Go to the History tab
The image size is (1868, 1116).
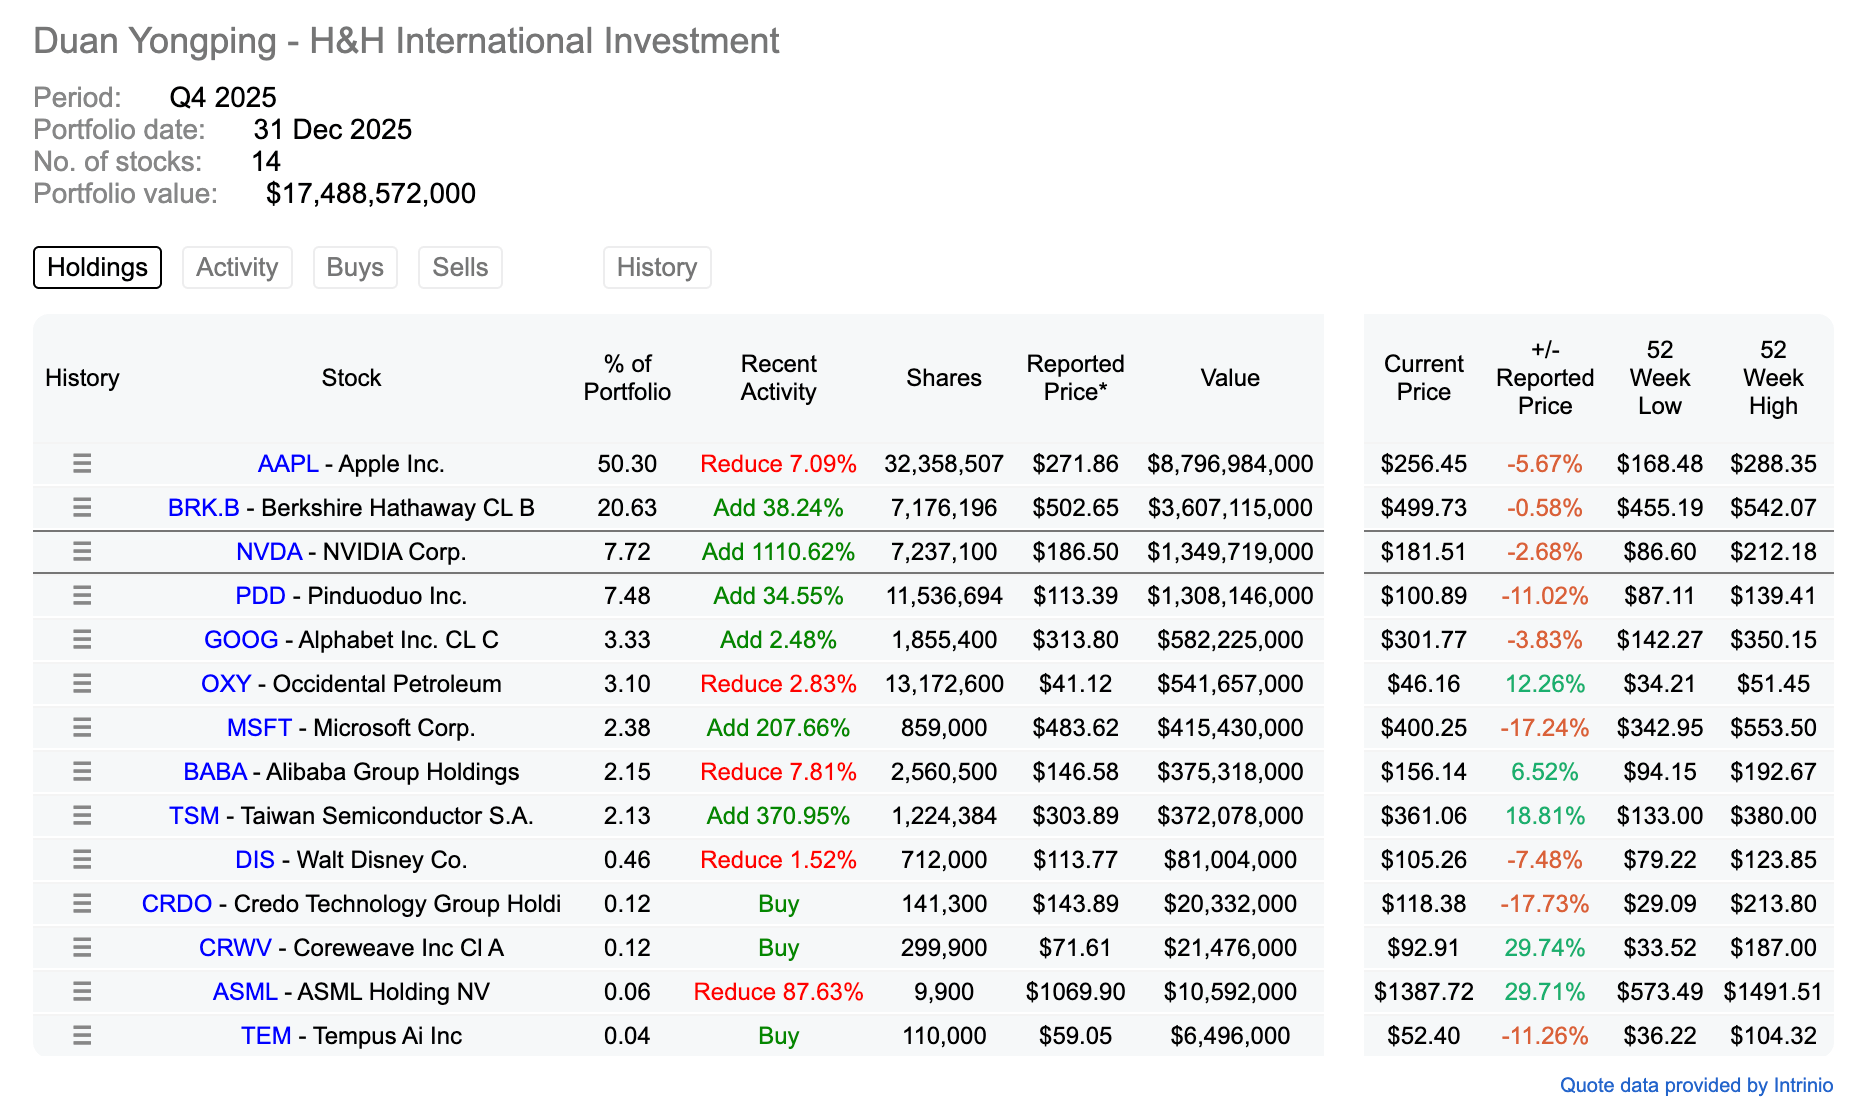[x=657, y=268]
